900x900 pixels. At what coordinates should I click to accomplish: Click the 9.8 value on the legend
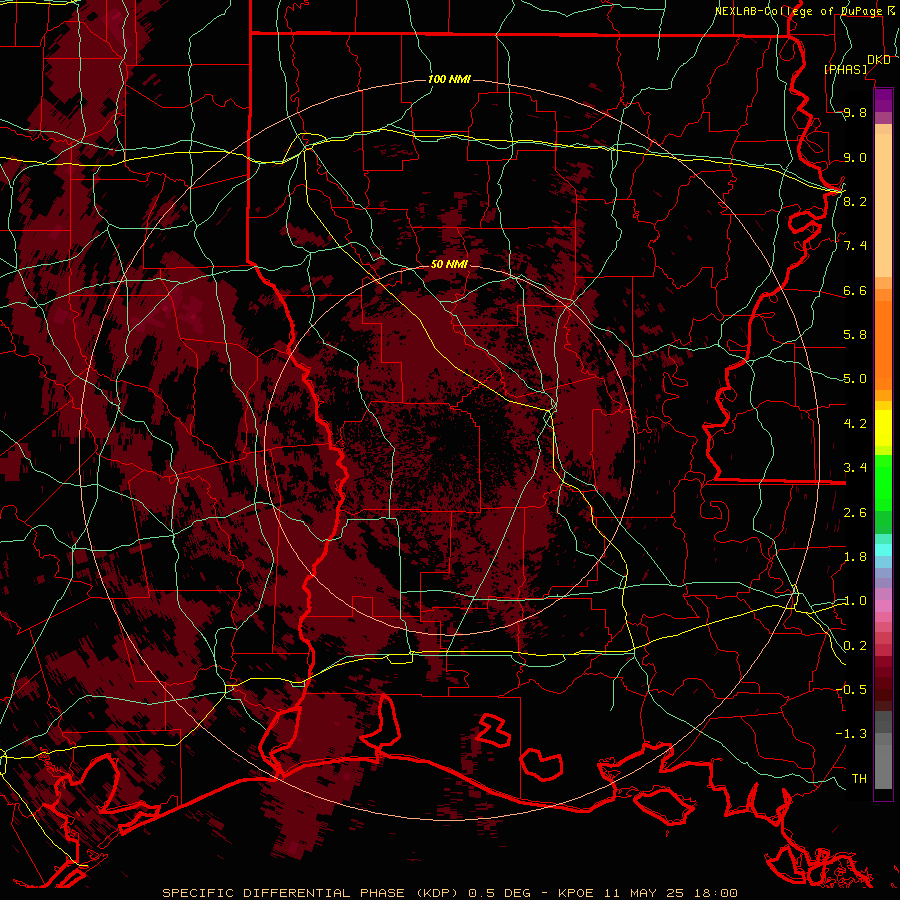[855, 113]
